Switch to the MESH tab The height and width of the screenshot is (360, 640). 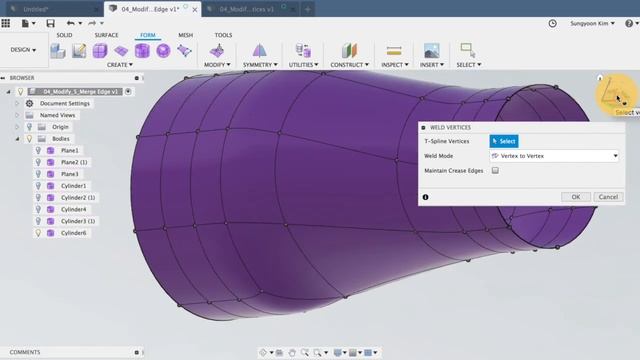185,35
